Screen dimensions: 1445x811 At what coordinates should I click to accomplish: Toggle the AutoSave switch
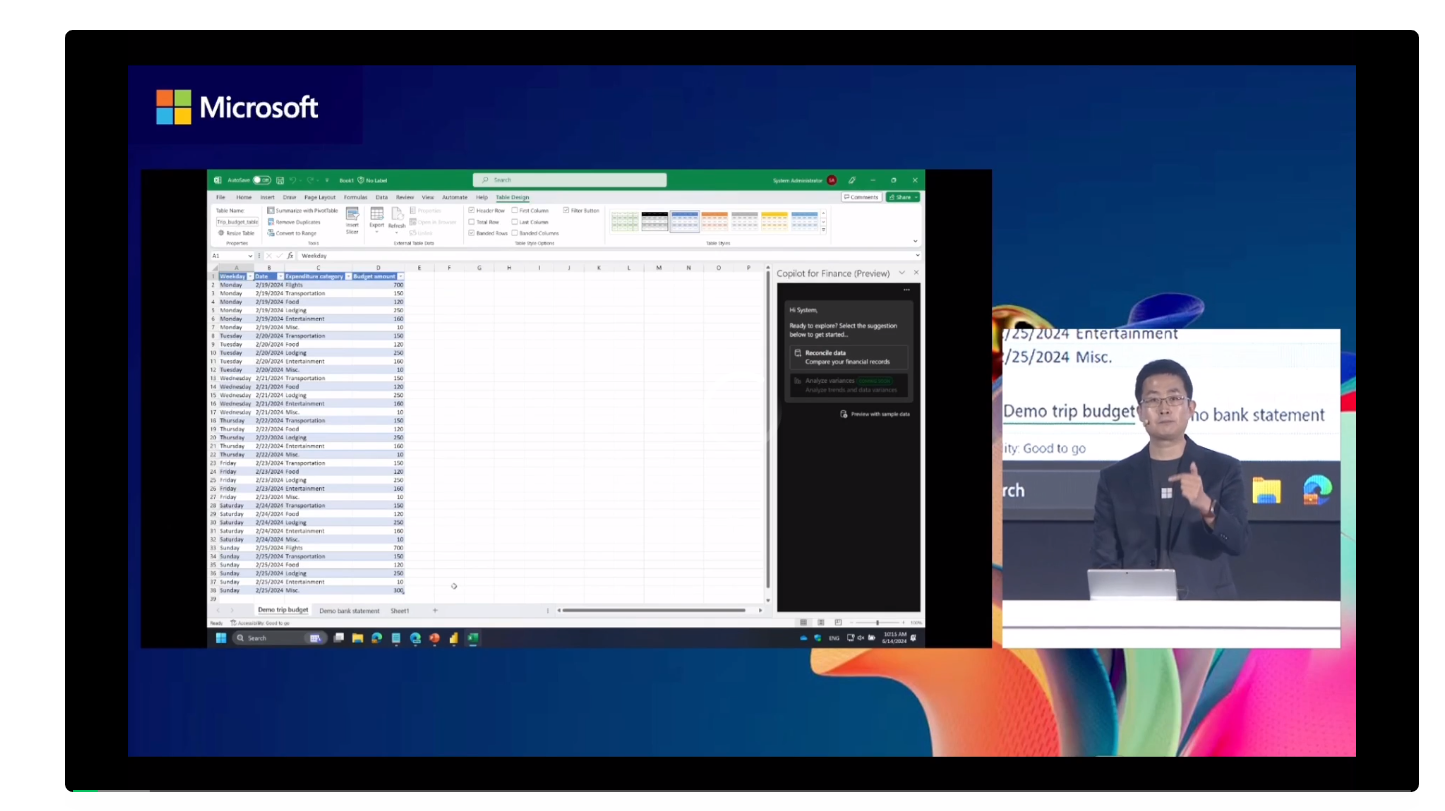(x=261, y=180)
